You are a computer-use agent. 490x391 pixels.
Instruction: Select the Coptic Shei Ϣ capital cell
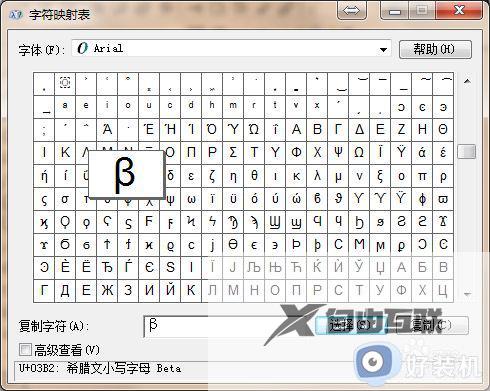click(275, 222)
